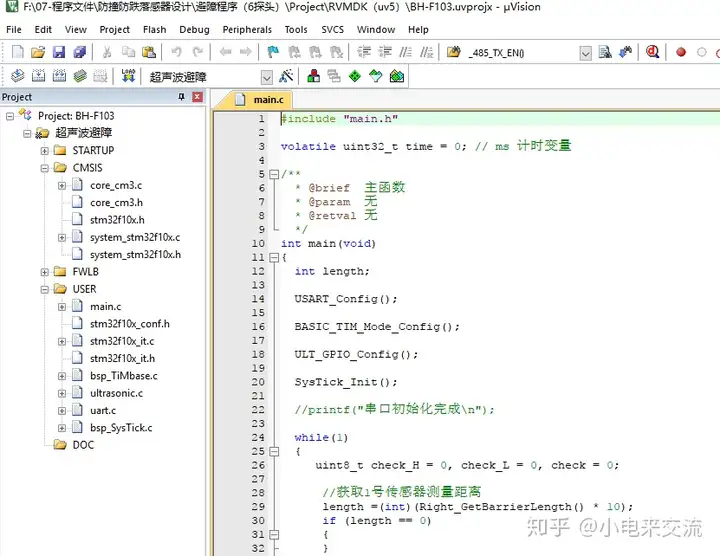Pin the Project panel

tap(181, 96)
